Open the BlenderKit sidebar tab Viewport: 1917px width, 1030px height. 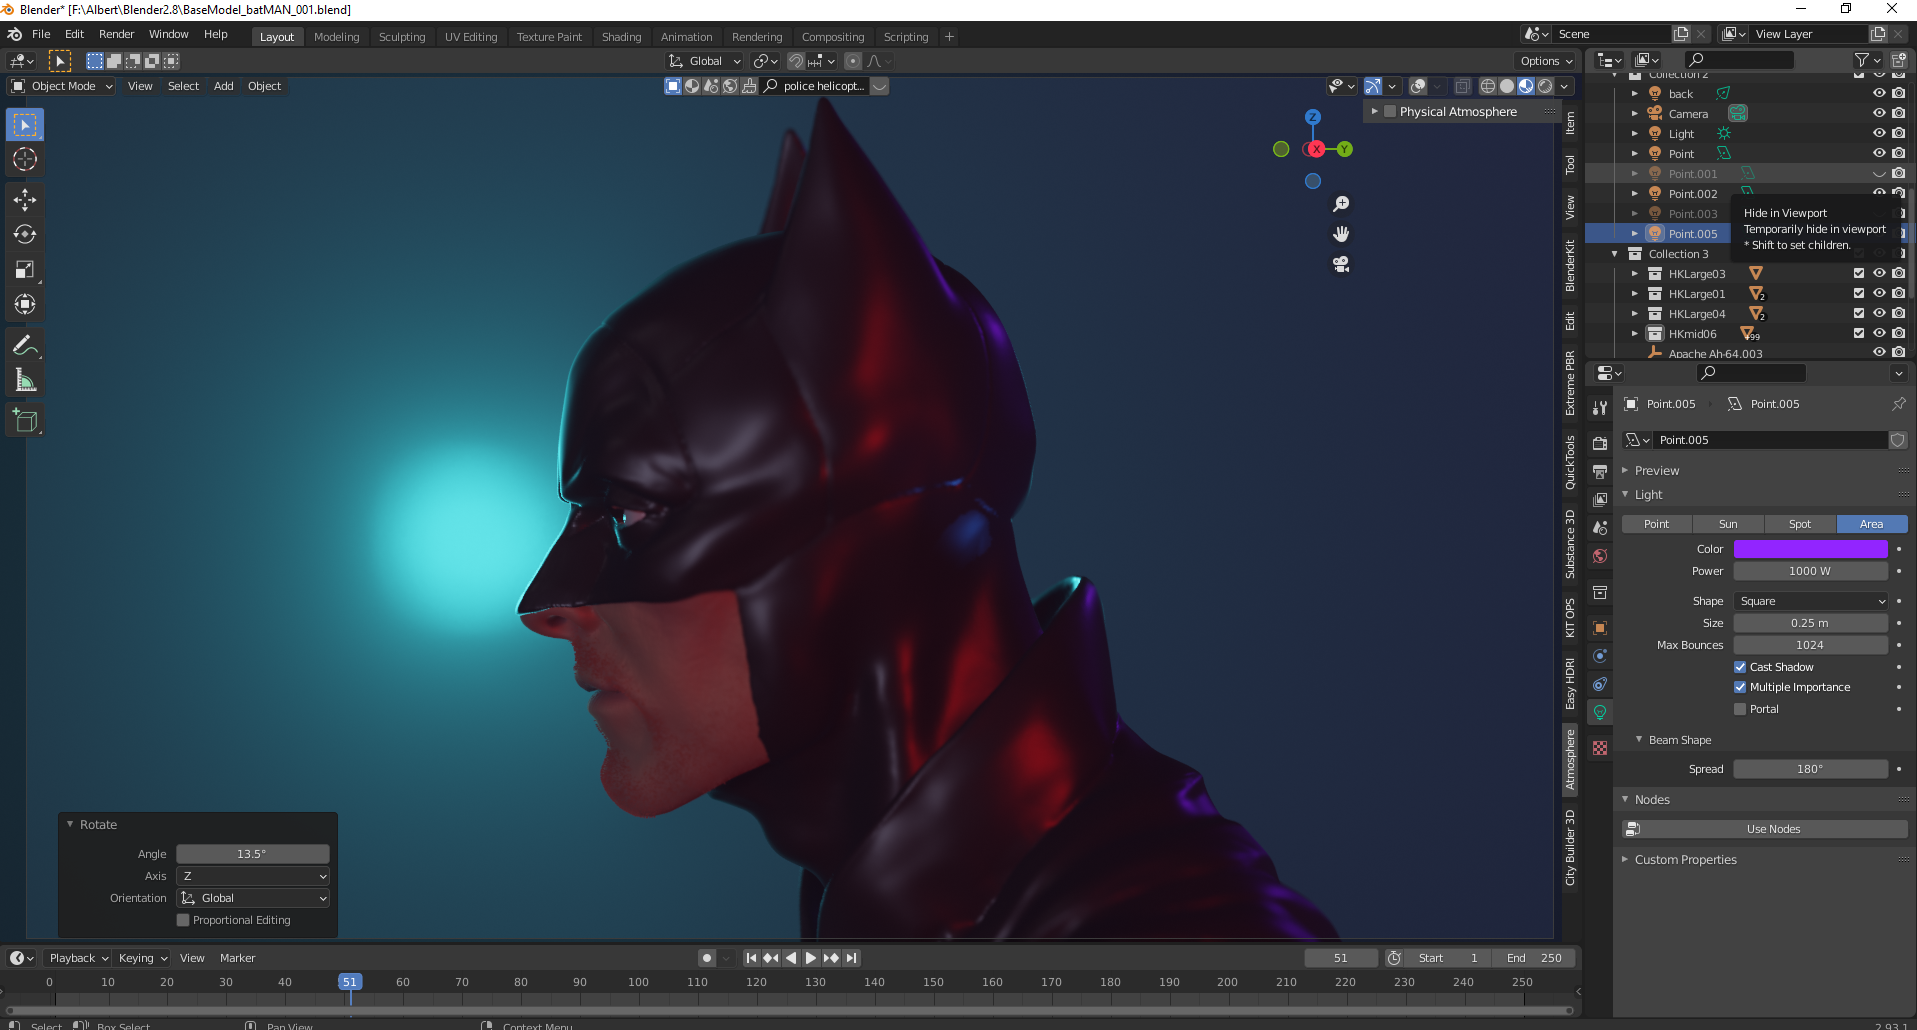tap(1570, 266)
